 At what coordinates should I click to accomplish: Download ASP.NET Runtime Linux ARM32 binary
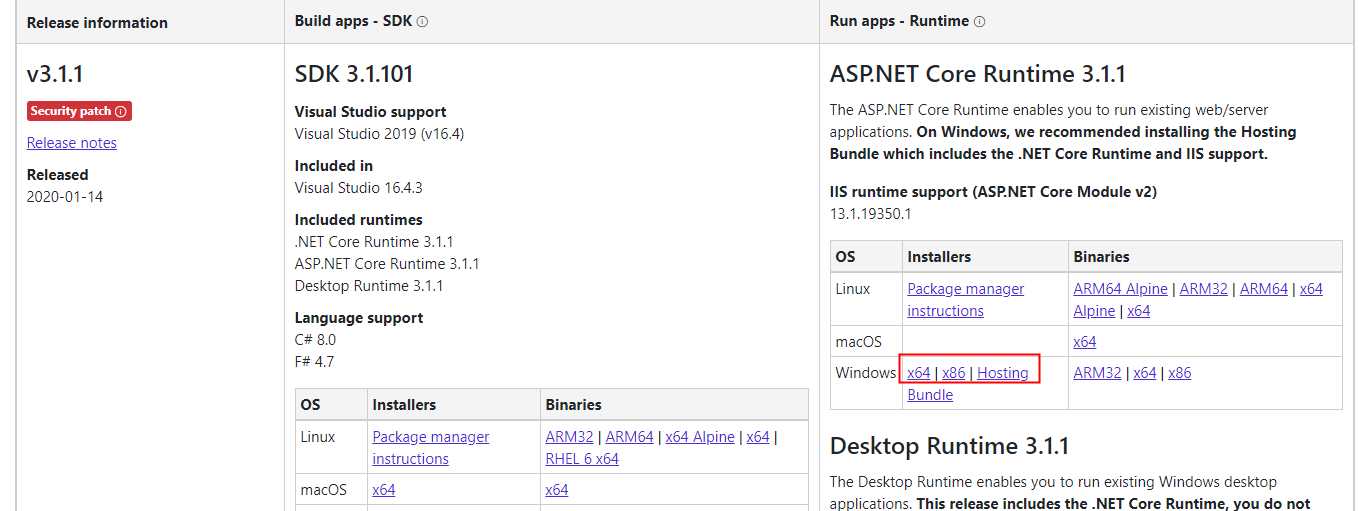pos(1203,289)
